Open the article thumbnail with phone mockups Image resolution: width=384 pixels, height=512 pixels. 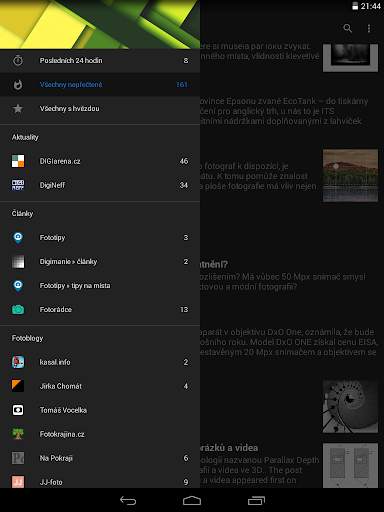(x=350, y=466)
